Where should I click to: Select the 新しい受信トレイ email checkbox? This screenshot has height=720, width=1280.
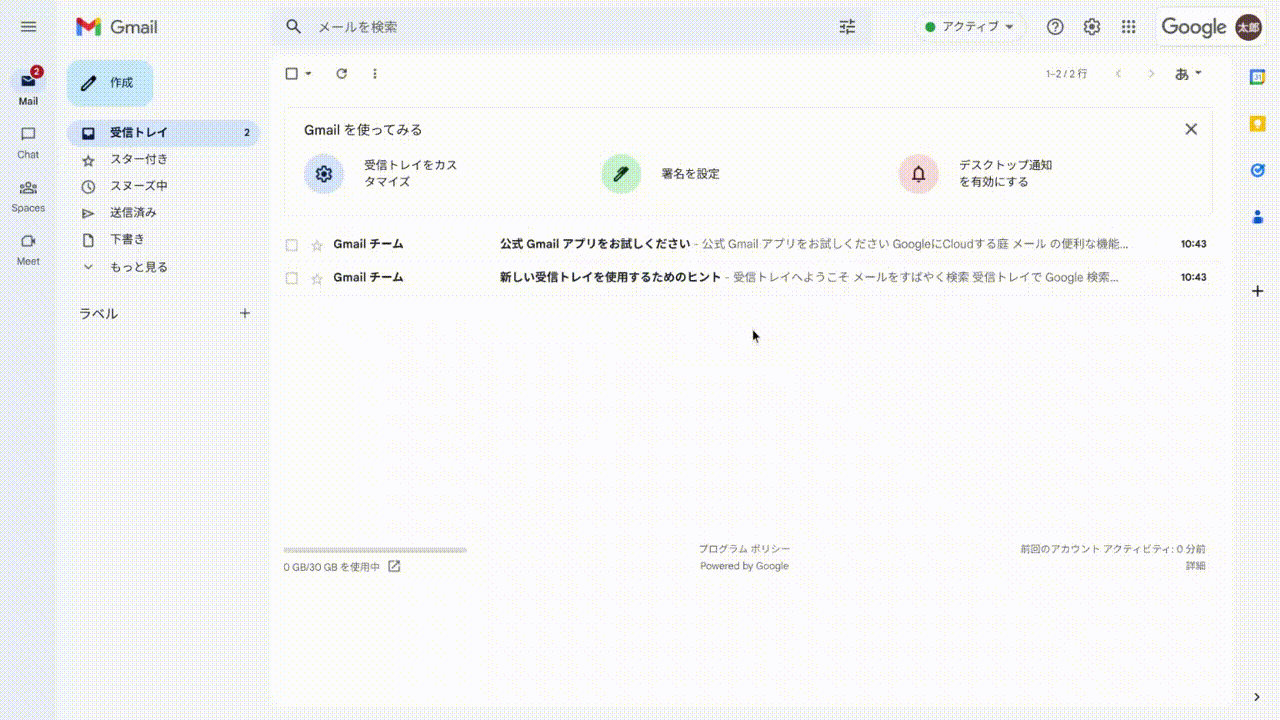click(292, 278)
